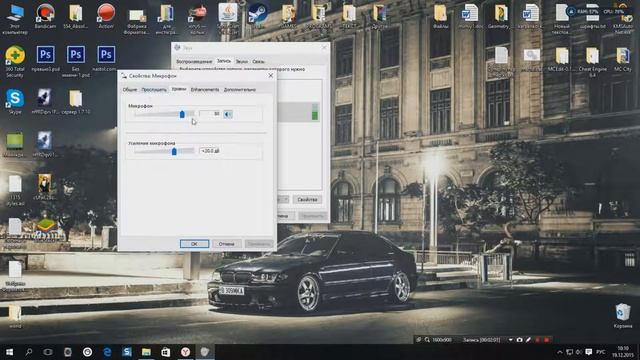Open the Воспроизведение tab in Звук window
Screen dimensions: 640x360
[x=194, y=61]
